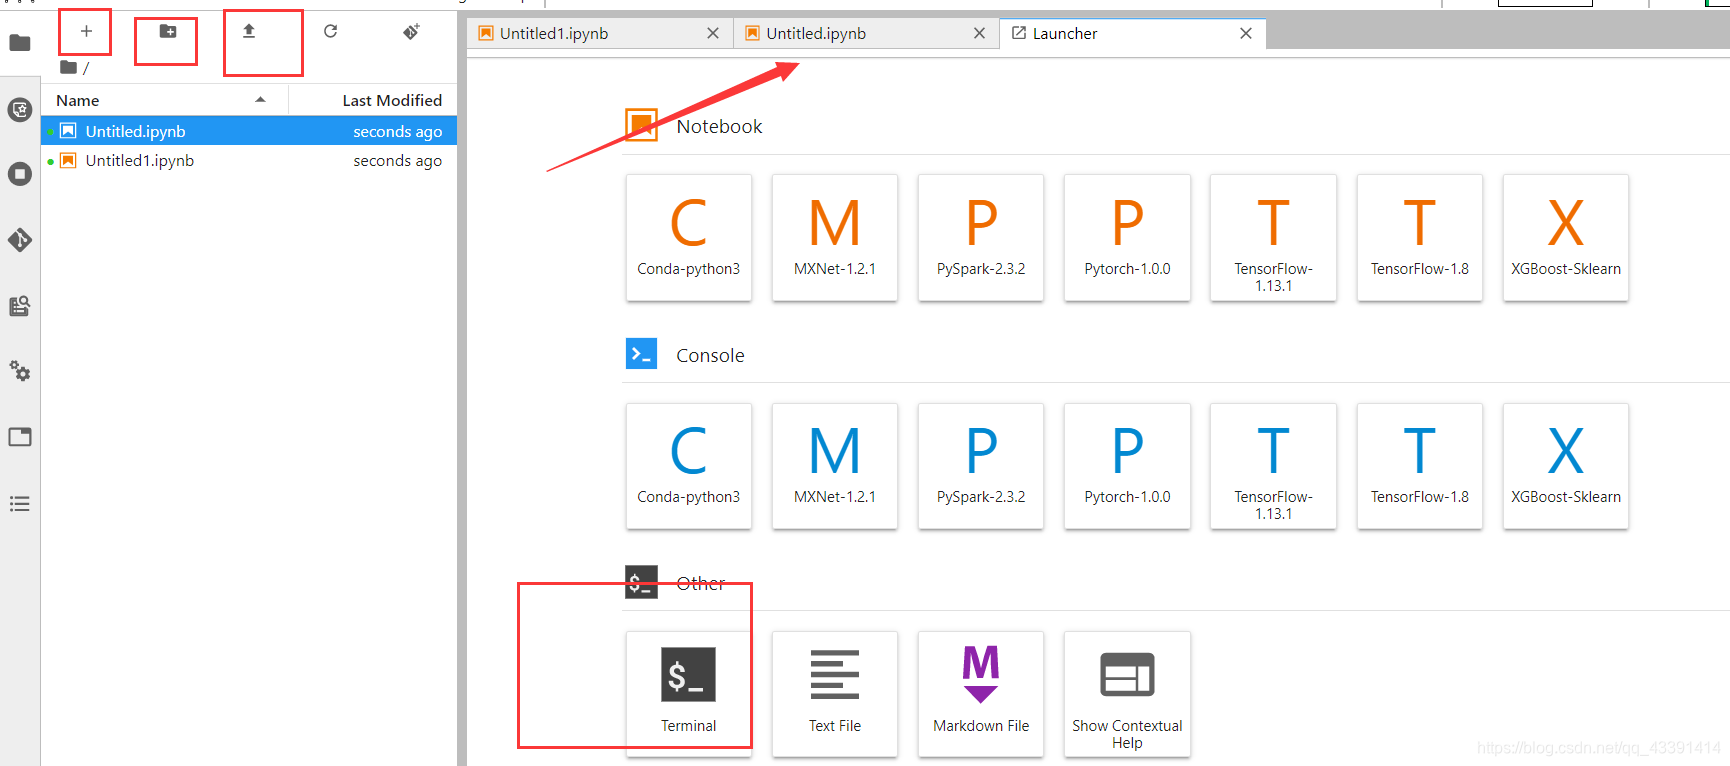Open a Pytorch-1.0.0 console

[x=1127, y=466]
